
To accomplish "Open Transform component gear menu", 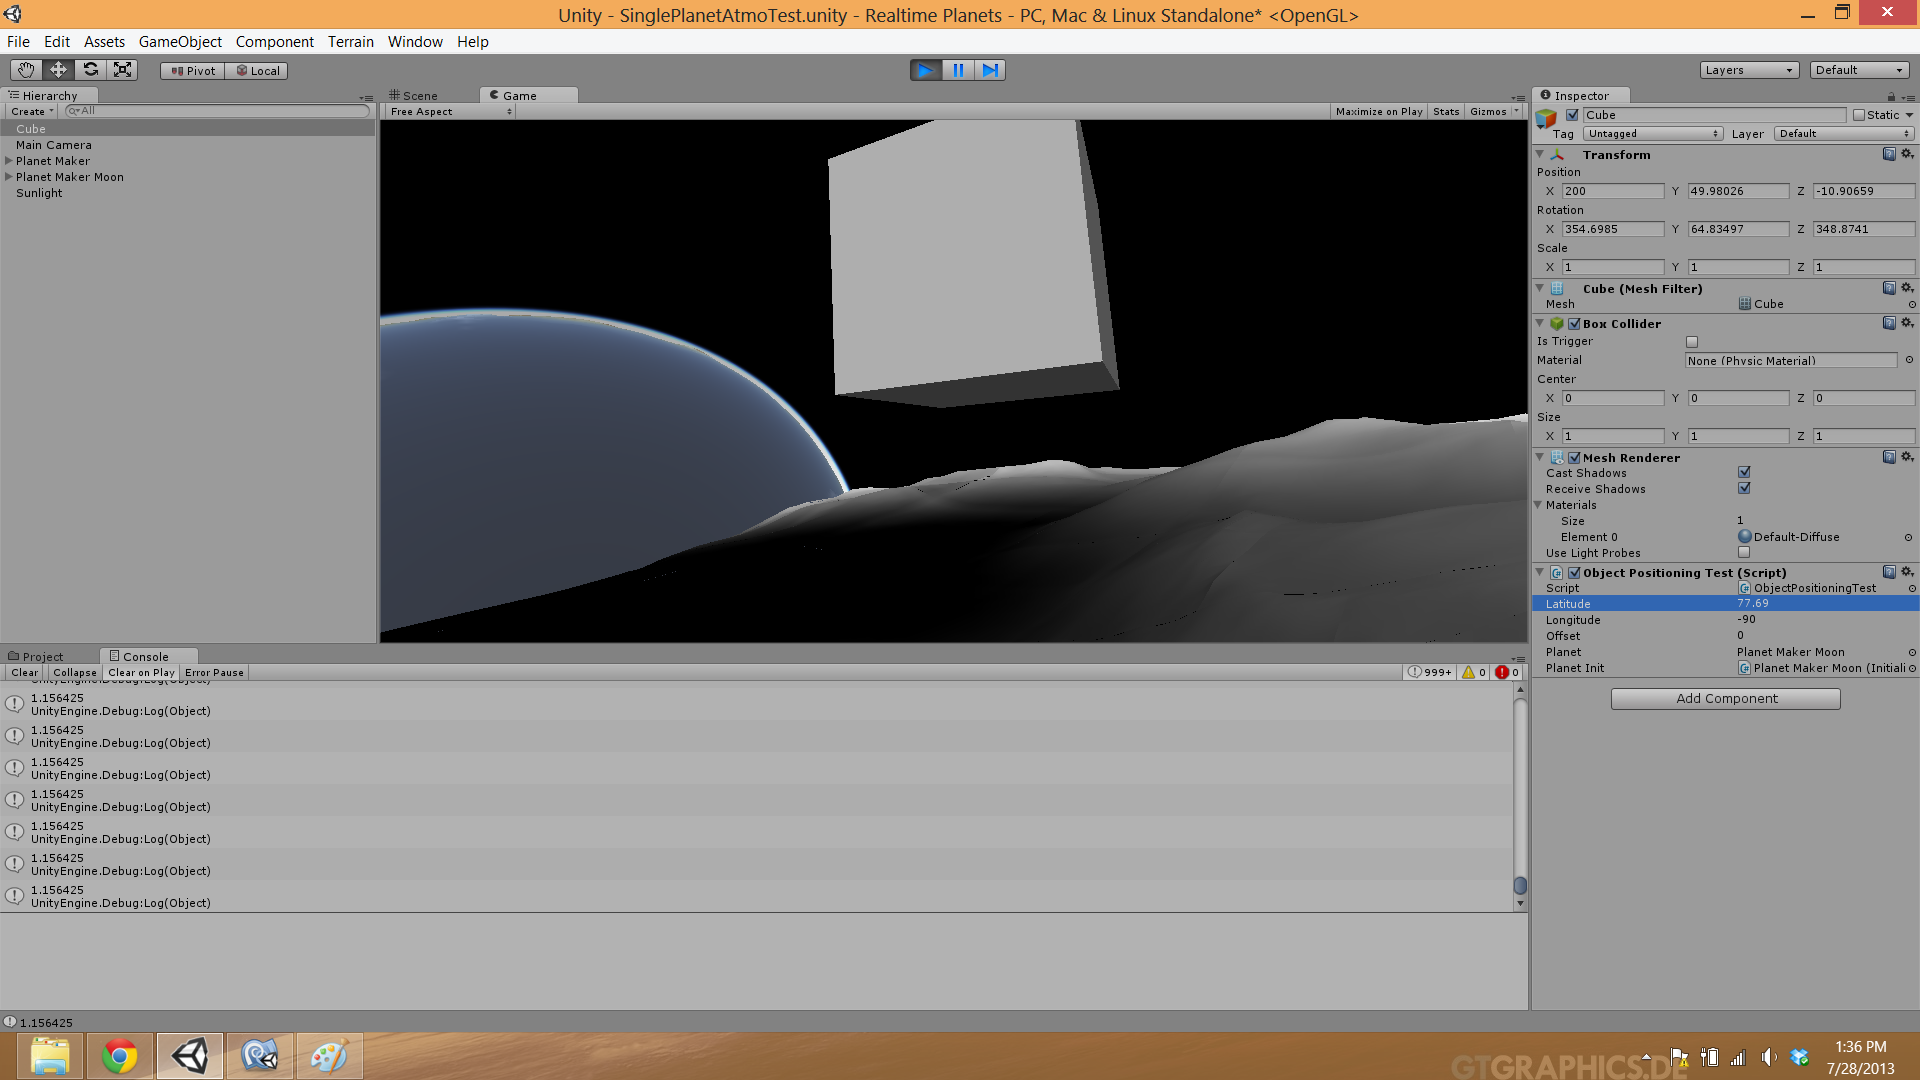I will click(1907, 154).
